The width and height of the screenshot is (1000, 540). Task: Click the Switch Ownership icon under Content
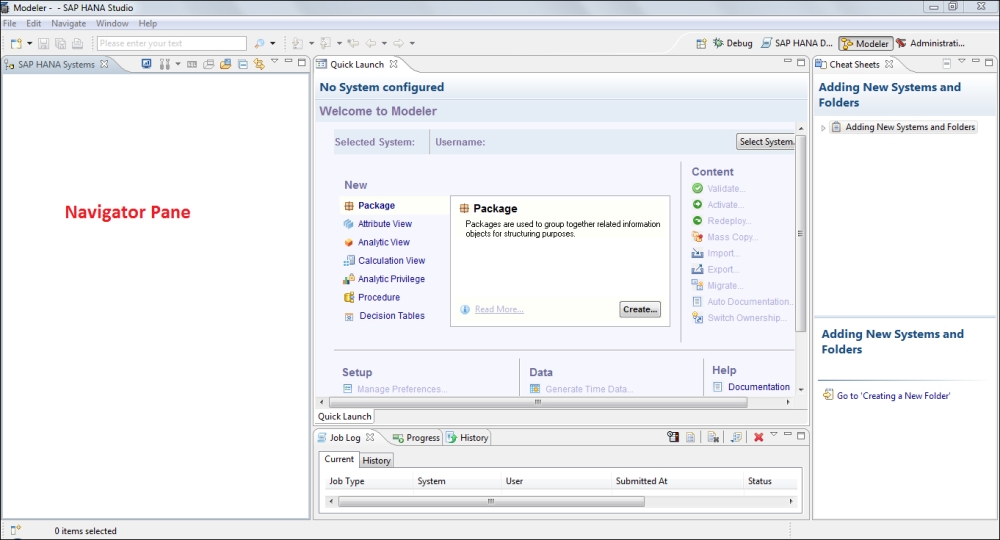[x=697, y=317]
